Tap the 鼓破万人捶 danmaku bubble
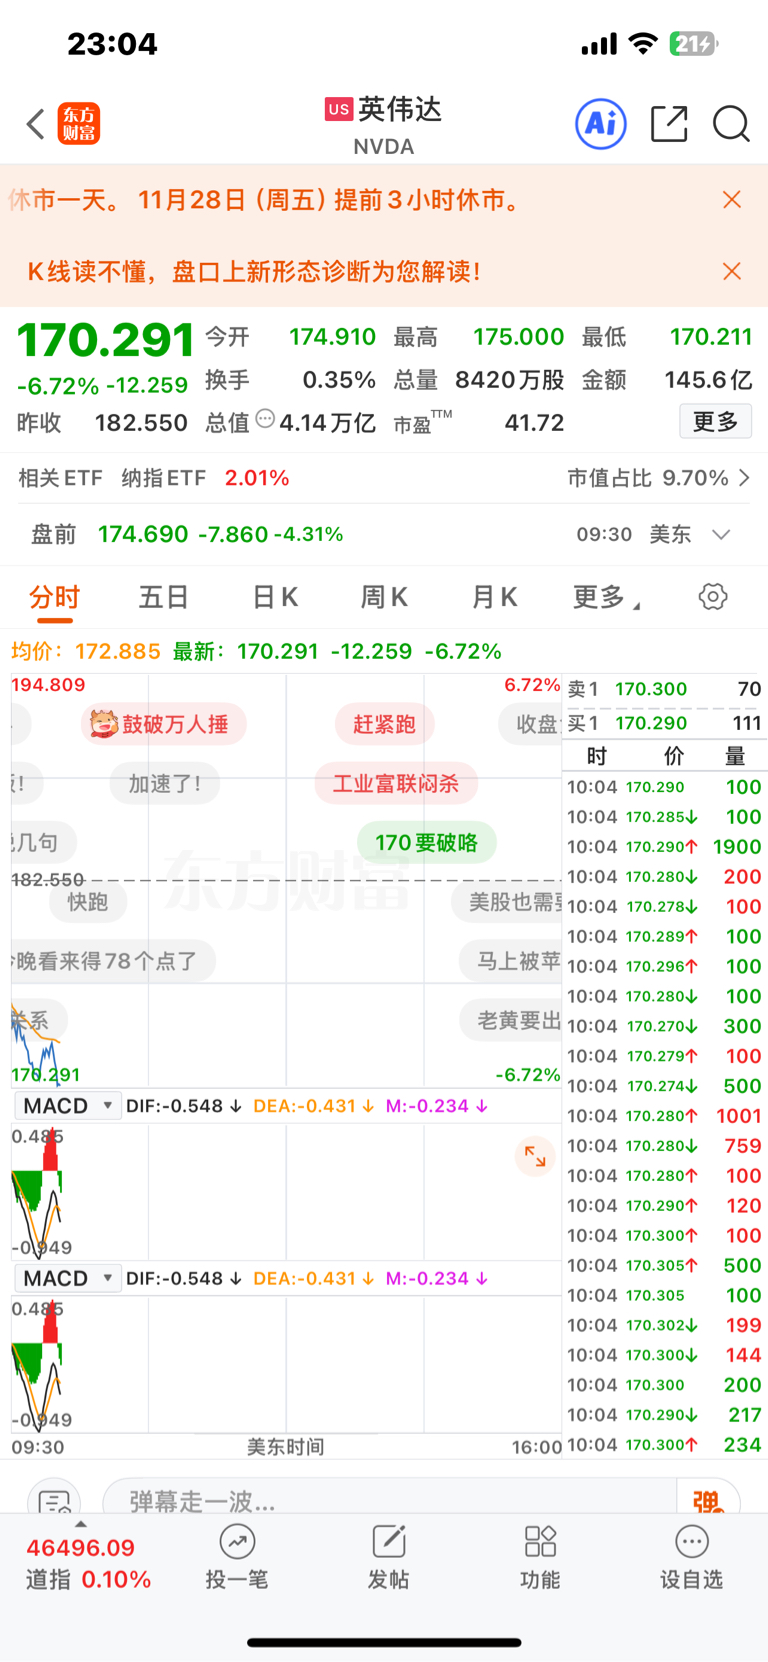 click(164, 724)
